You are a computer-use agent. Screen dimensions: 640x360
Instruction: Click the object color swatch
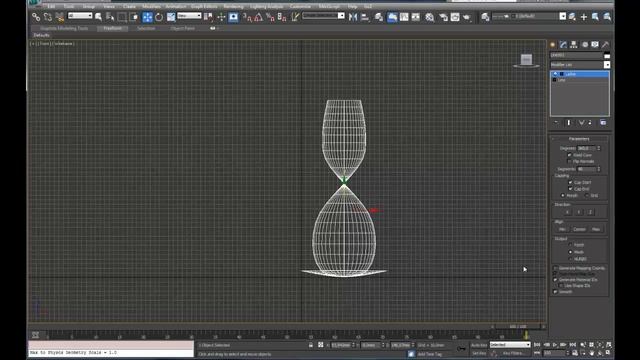[x=607, y=55]
